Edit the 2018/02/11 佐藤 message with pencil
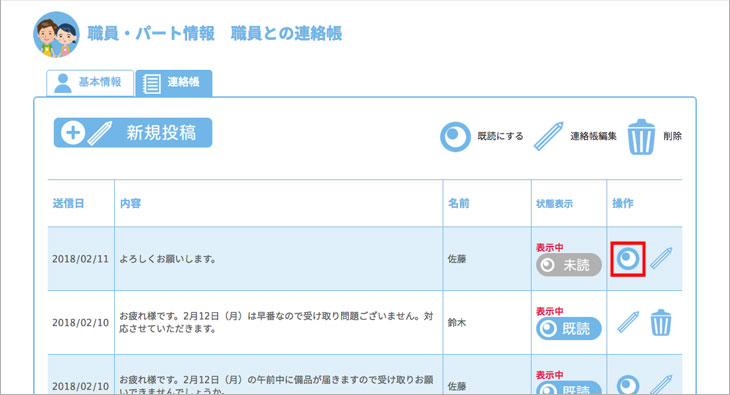Image resolution: width=730 pixels, height=395 pixels. point(661,259)
